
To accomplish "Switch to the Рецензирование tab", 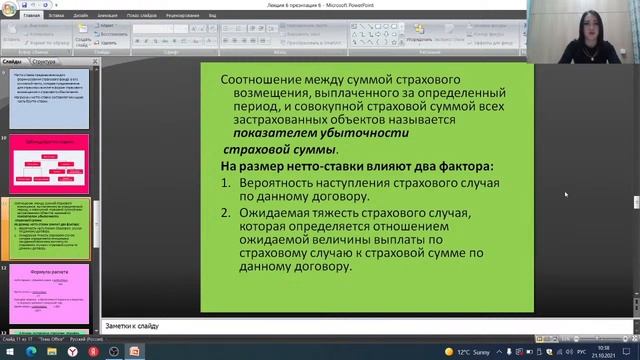I will click(182, 16).
